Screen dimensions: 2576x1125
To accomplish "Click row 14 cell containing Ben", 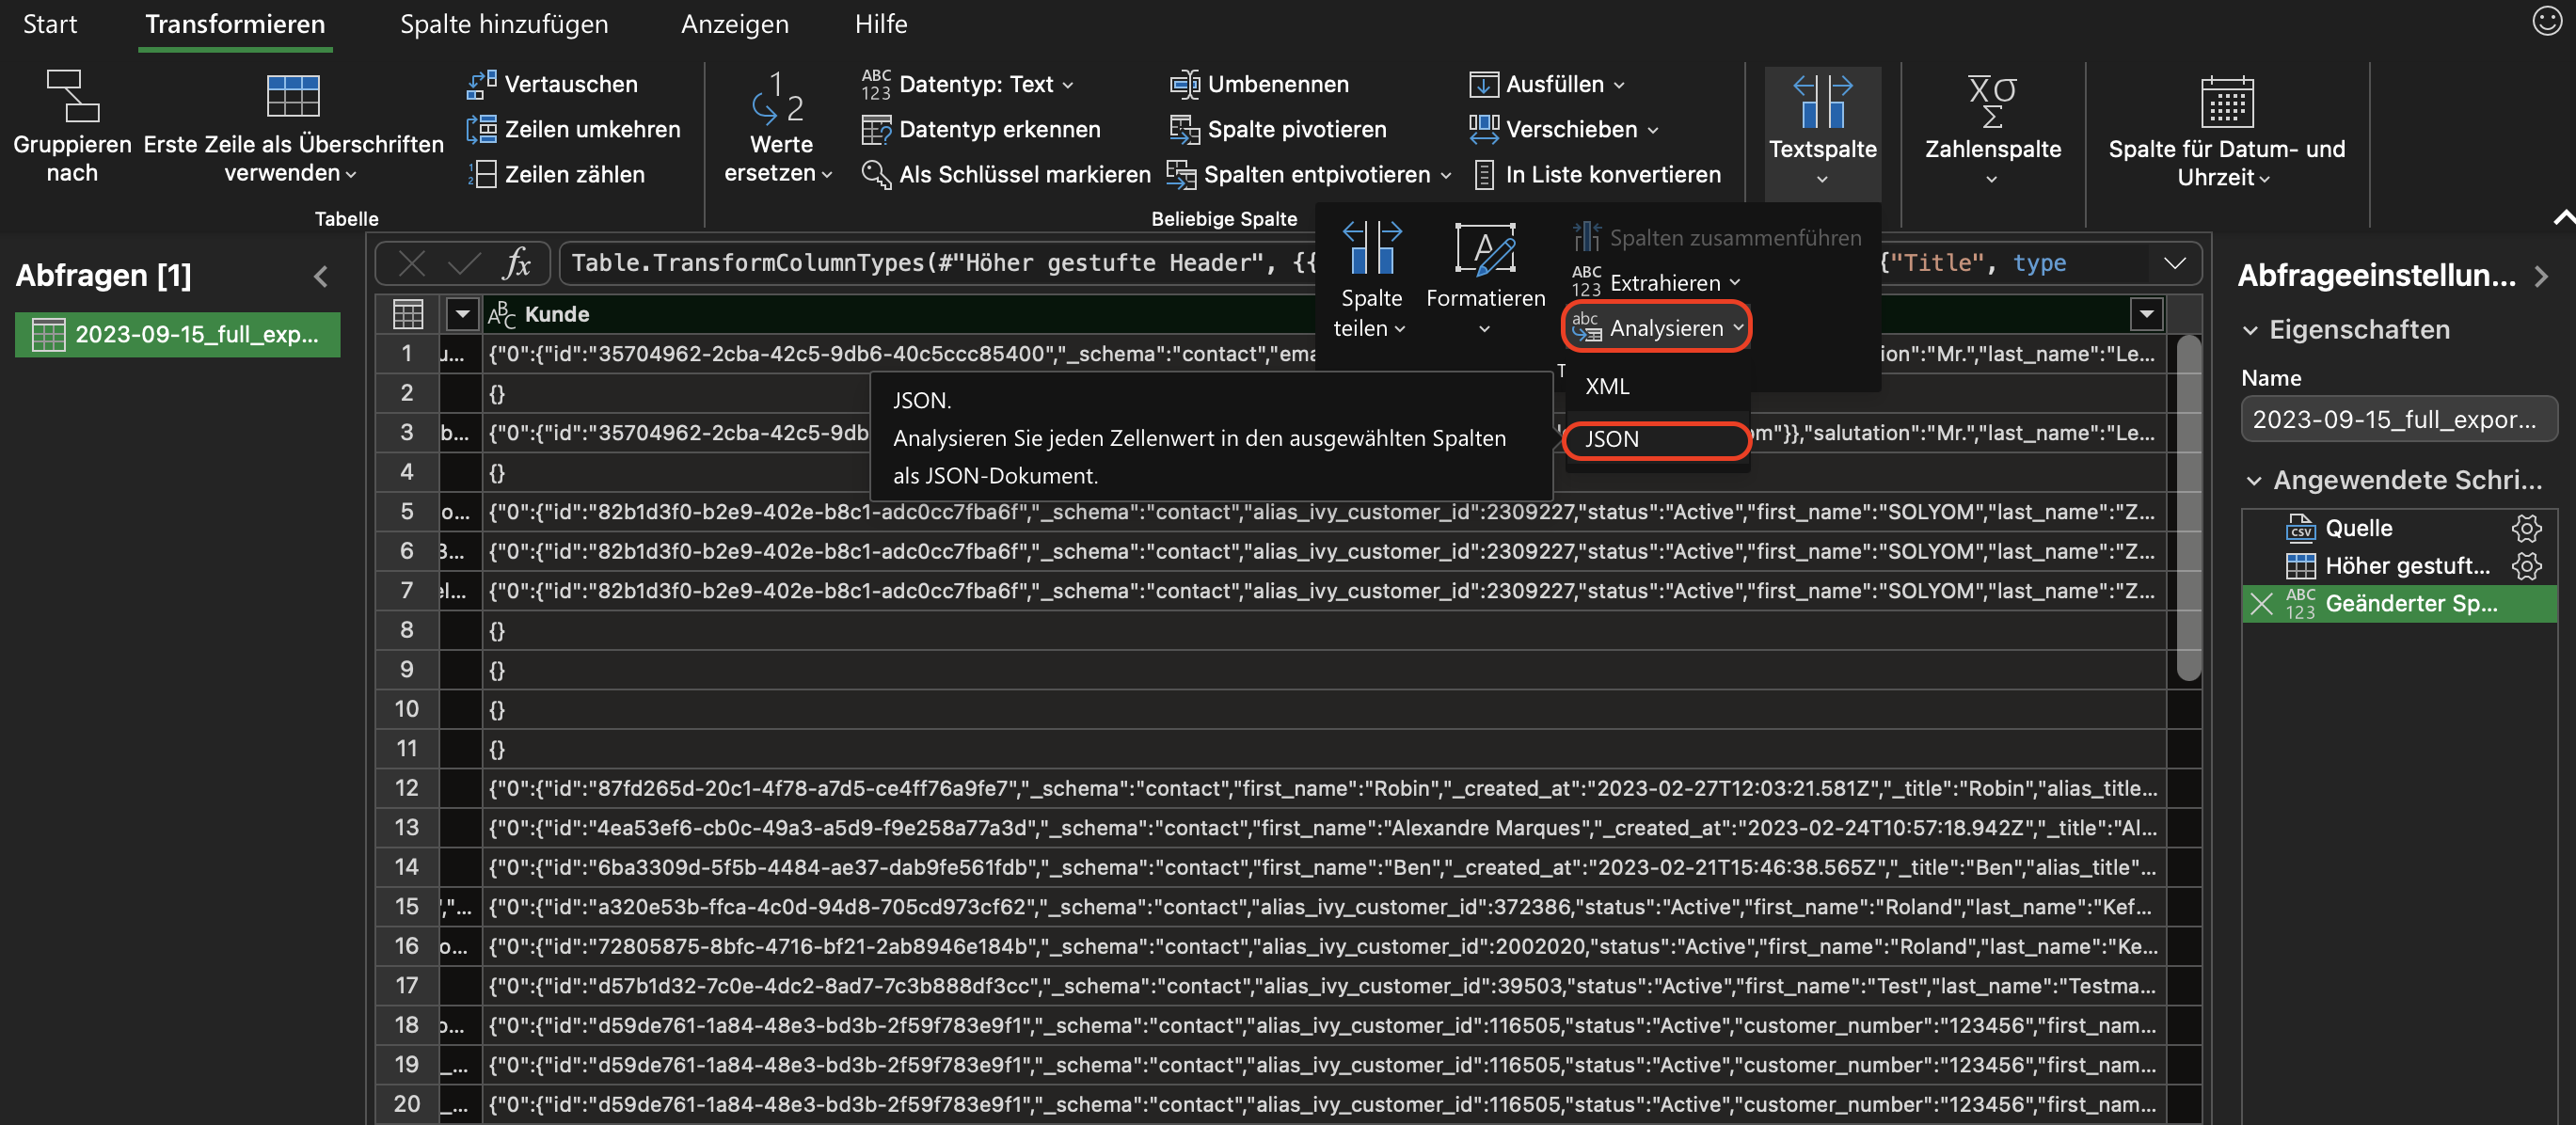I will (1324, 867).
